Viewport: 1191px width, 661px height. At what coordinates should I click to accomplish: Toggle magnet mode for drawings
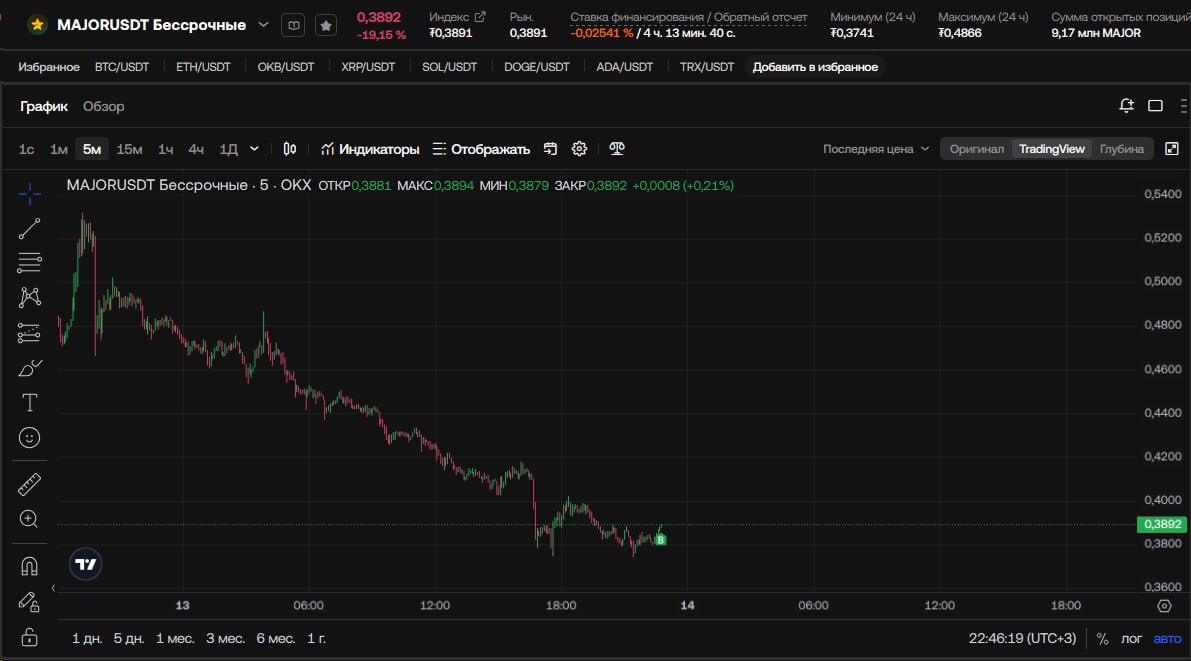tap(30, 566)
